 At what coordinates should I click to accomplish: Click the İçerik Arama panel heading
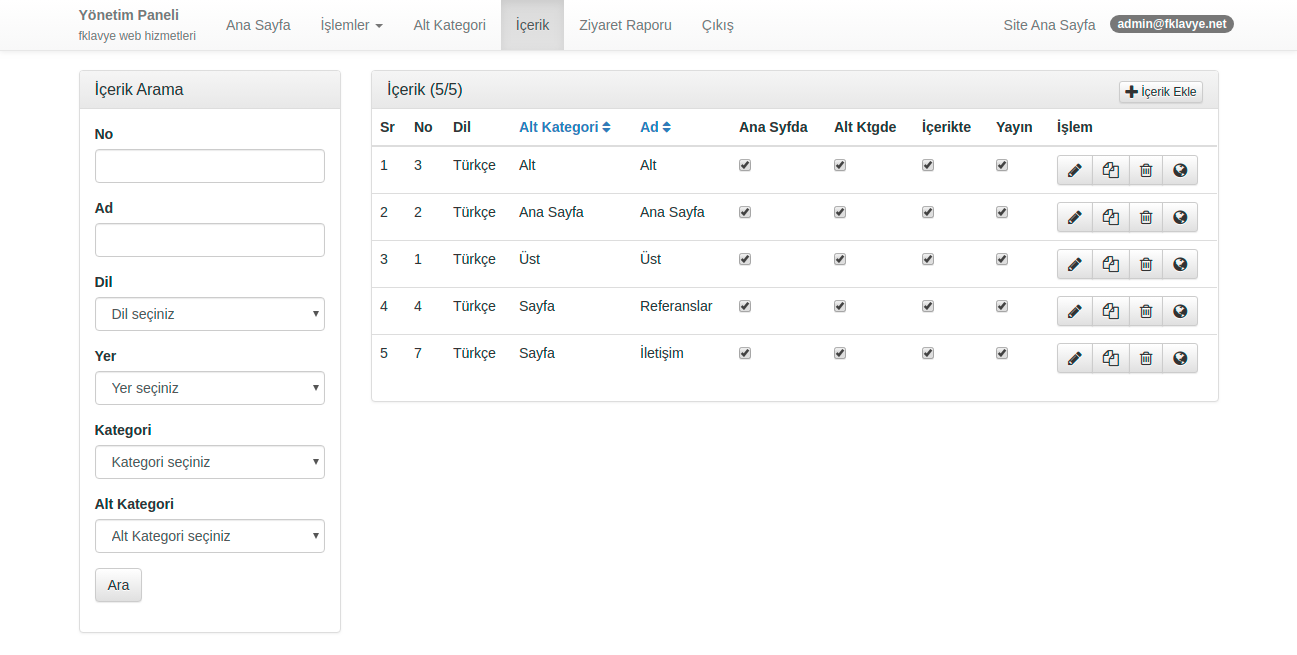point(210,89)
